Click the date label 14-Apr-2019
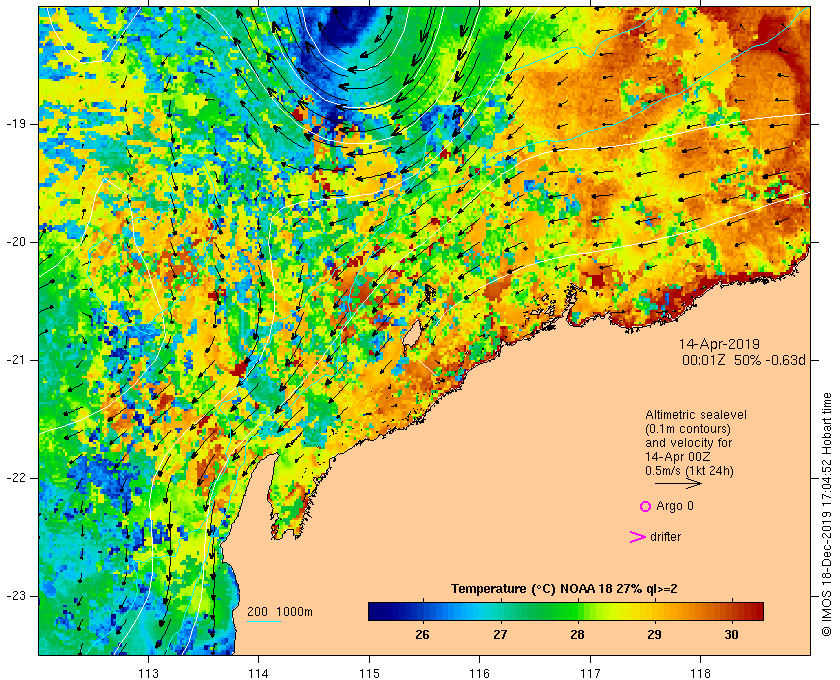The width and height of the screenshot is (840, 680). [719, 344]
